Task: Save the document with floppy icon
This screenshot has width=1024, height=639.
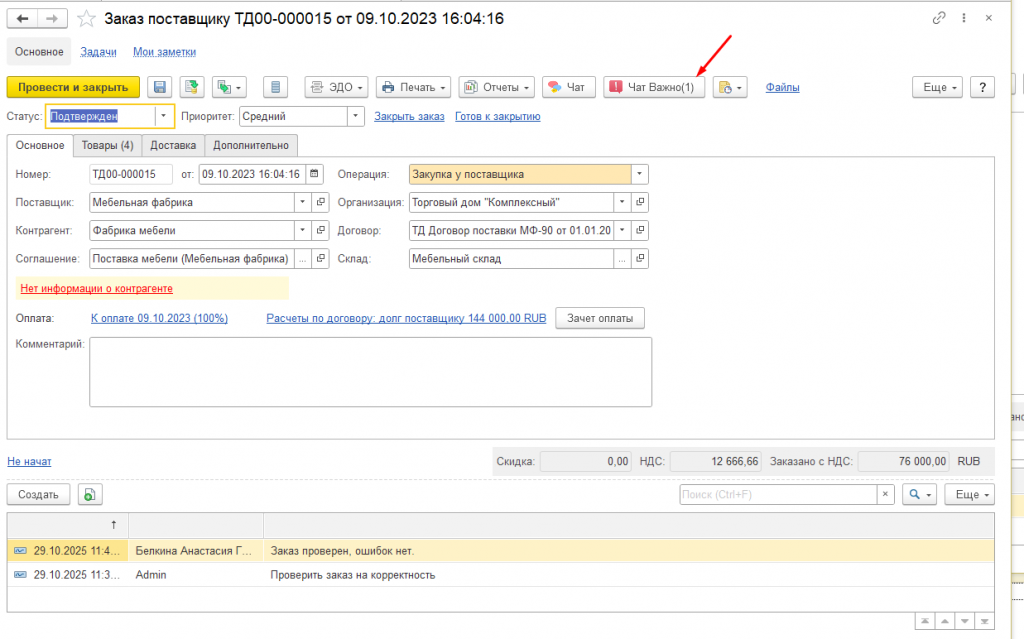Action: click(159, 87)
